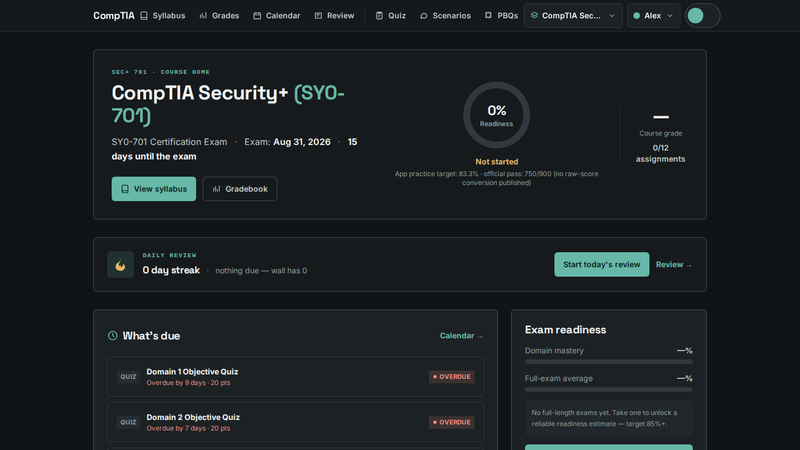800x450 pixels.
Task: Toggle the theme switch in navbar
Action: pyautogui.click(x=703, y=16)
